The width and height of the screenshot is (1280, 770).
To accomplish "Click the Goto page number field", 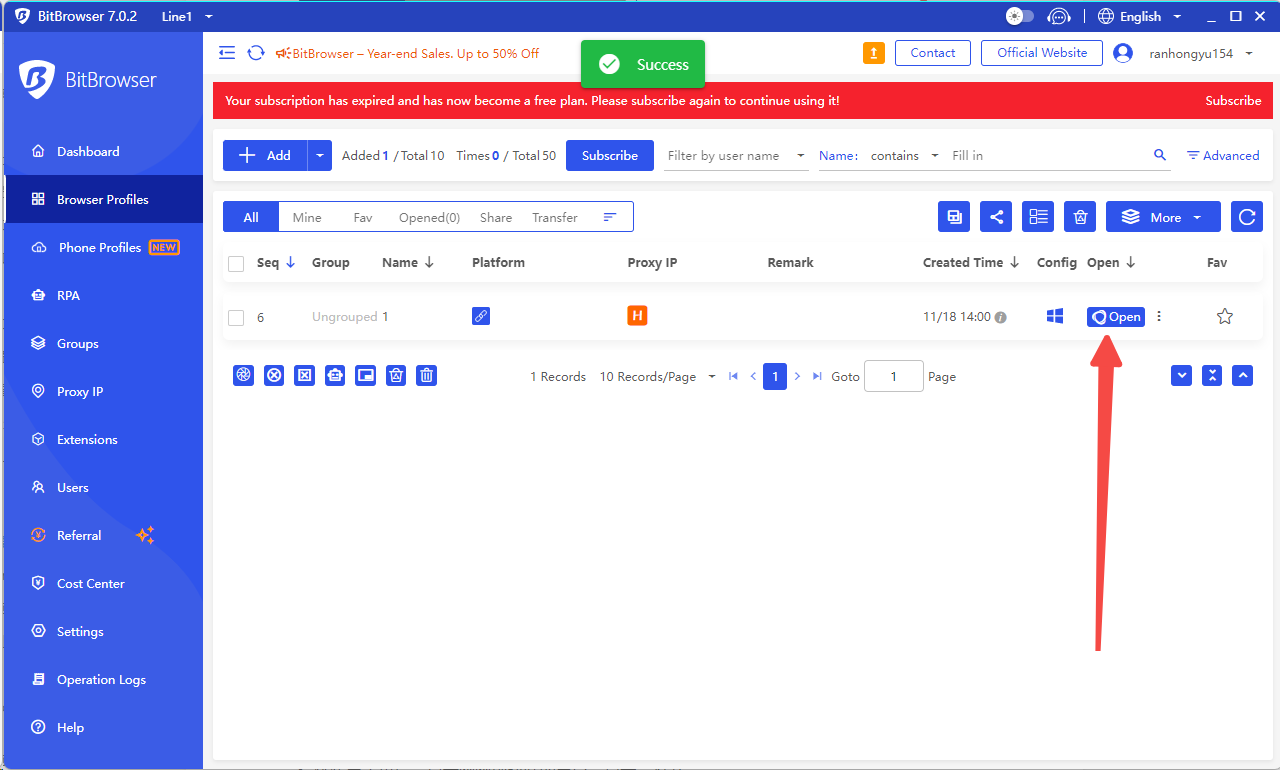I will click(x=893, y=376).
